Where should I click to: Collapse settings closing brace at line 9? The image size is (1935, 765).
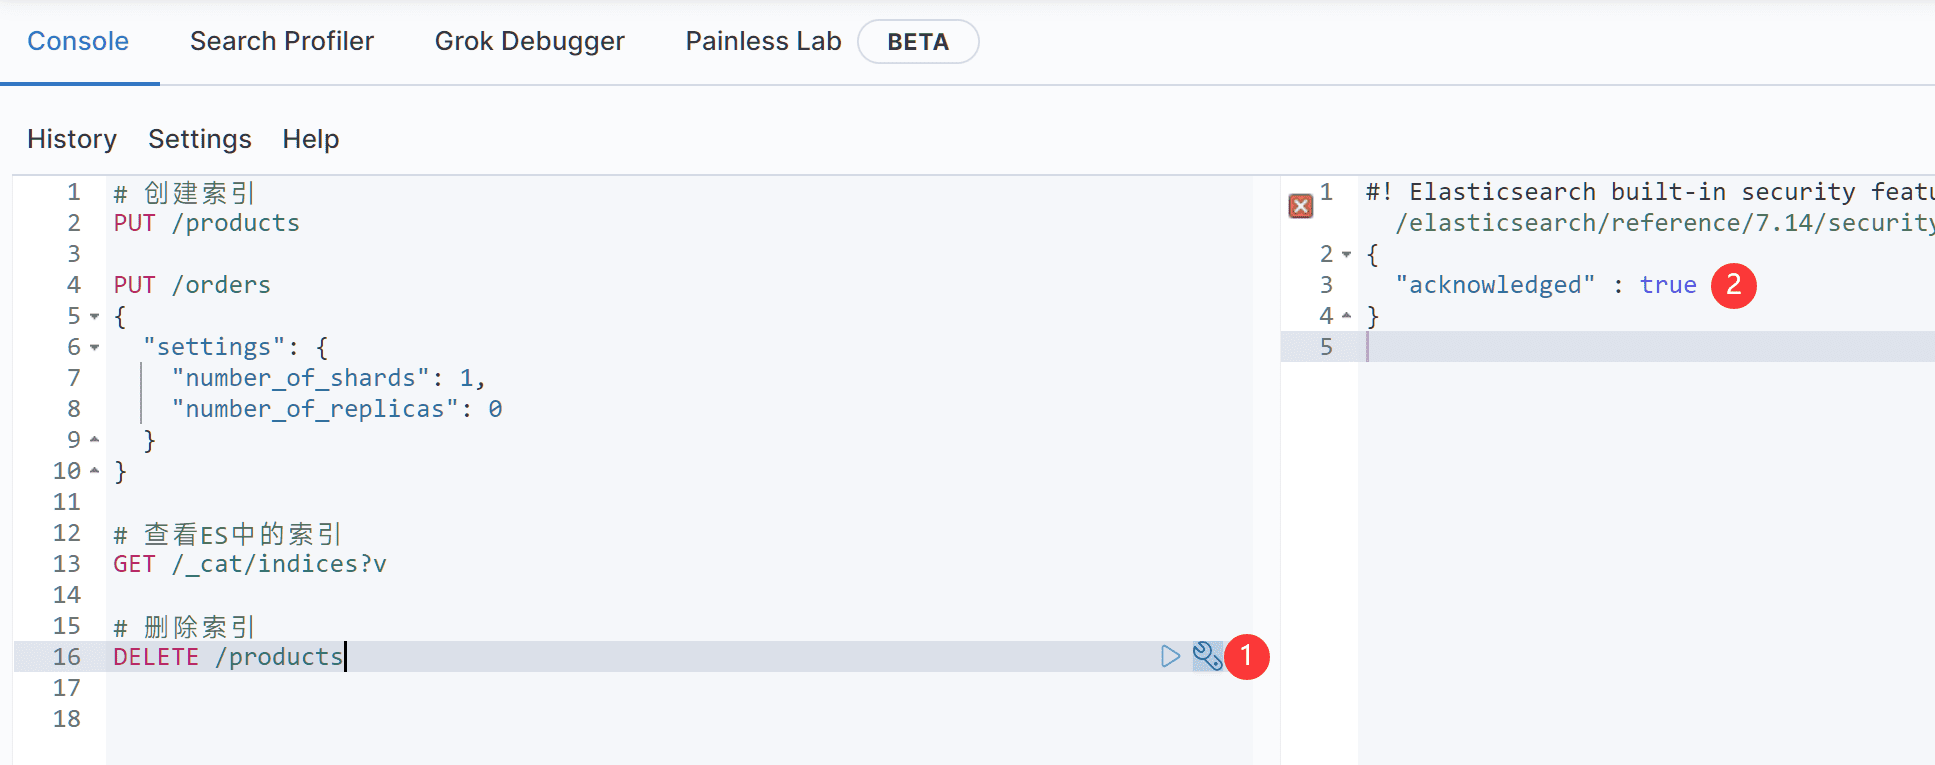95,440
